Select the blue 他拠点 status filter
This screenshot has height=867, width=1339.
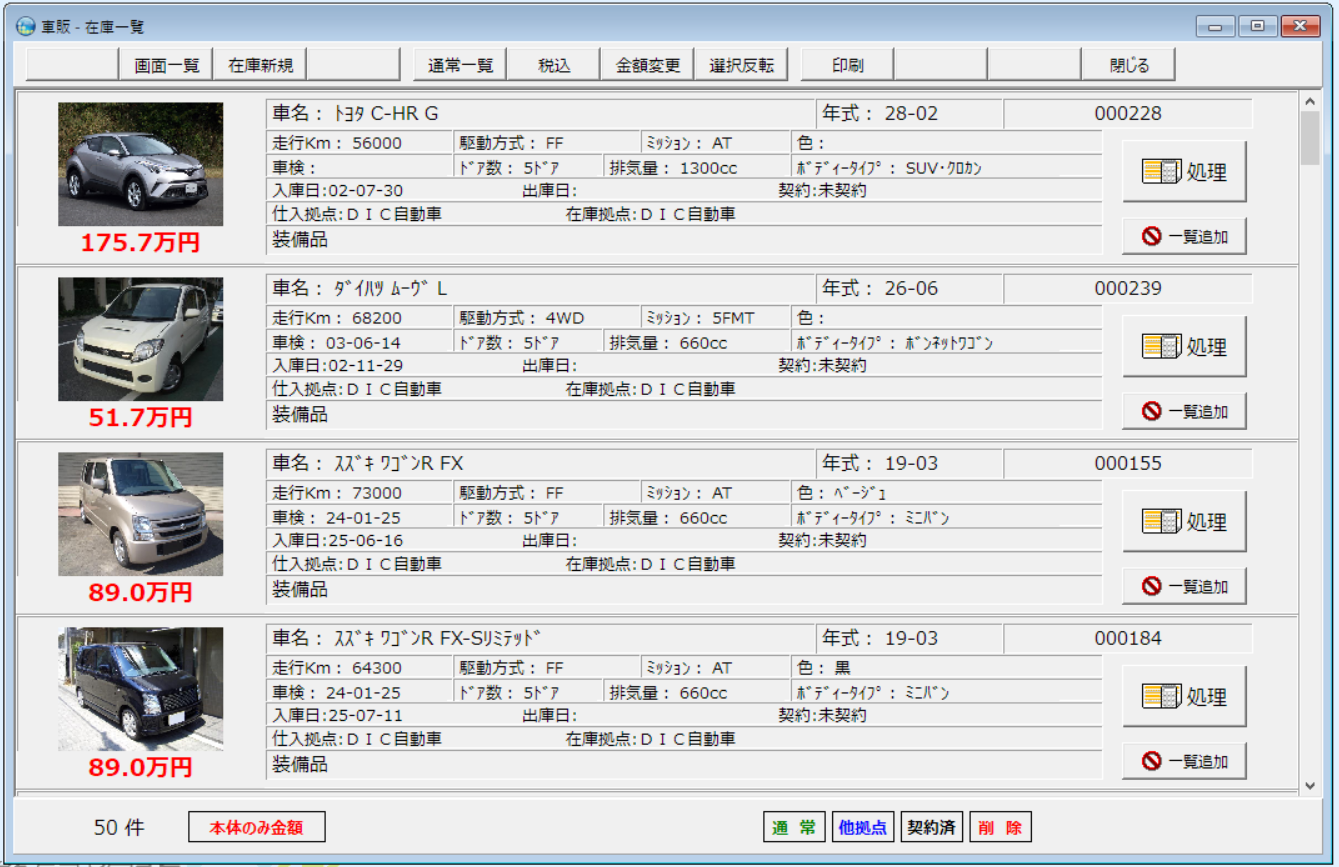863,827
